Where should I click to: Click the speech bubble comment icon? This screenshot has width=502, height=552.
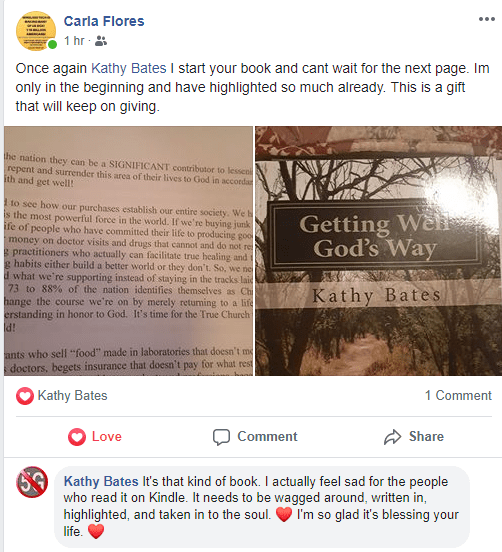click(x=221, y=437)
